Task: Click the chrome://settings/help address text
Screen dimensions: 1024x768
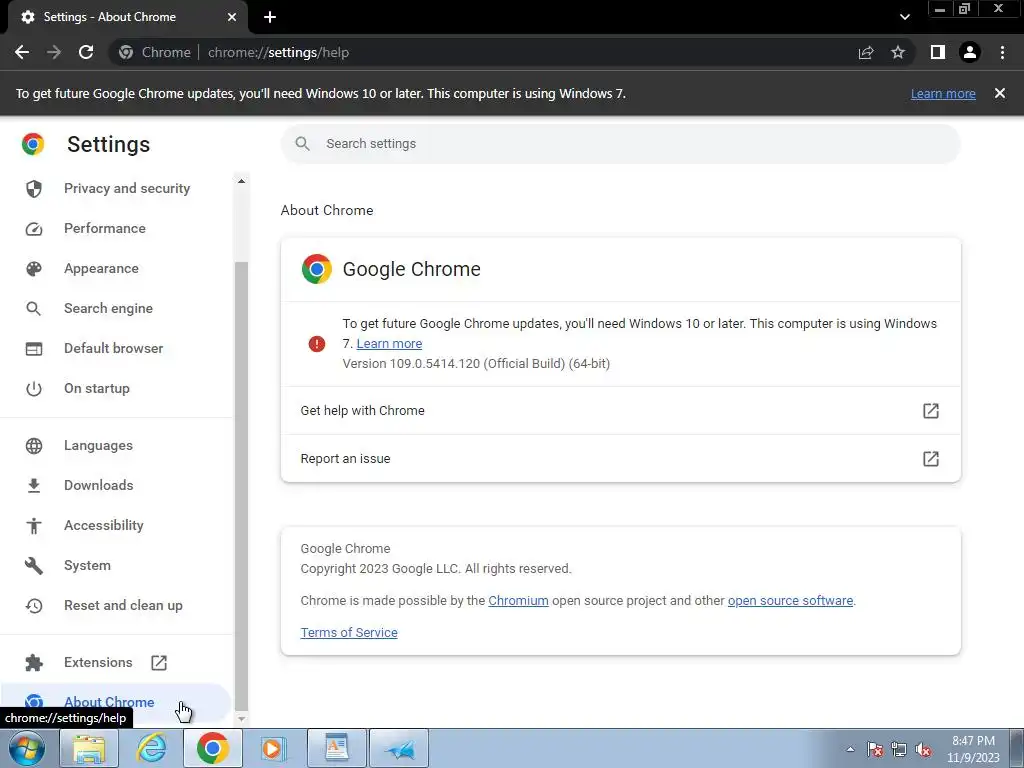Action: click(x=278, y=52)
